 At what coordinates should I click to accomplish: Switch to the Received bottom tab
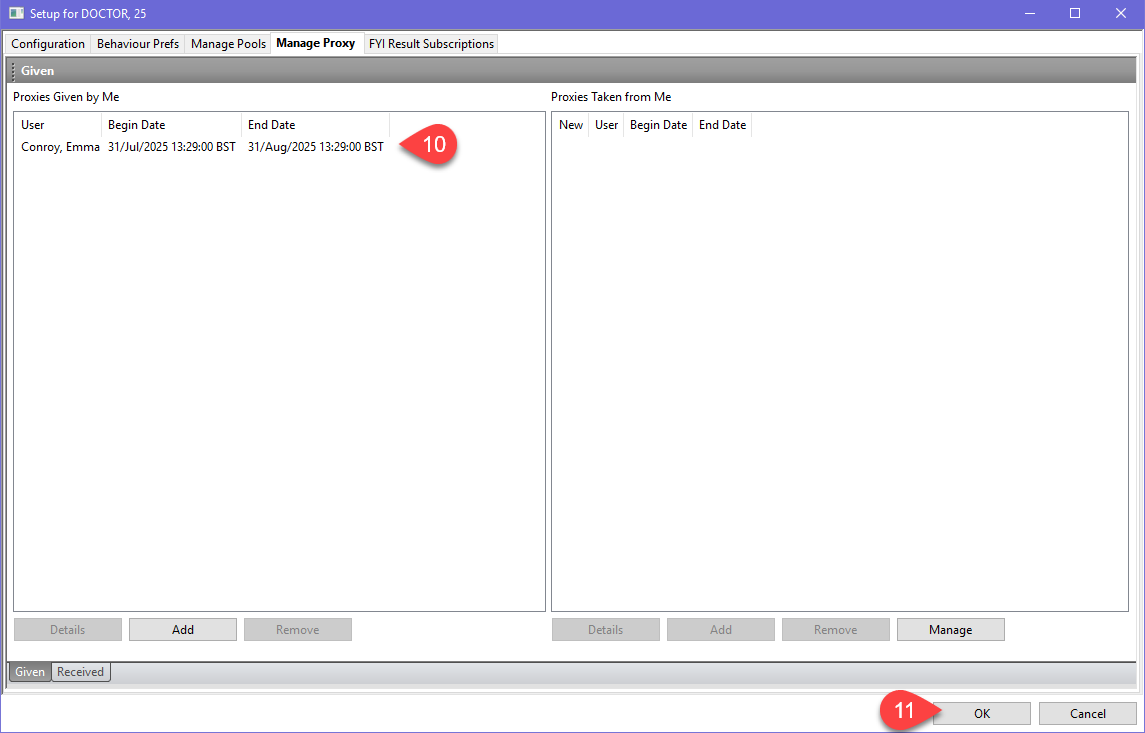point(80,672)
